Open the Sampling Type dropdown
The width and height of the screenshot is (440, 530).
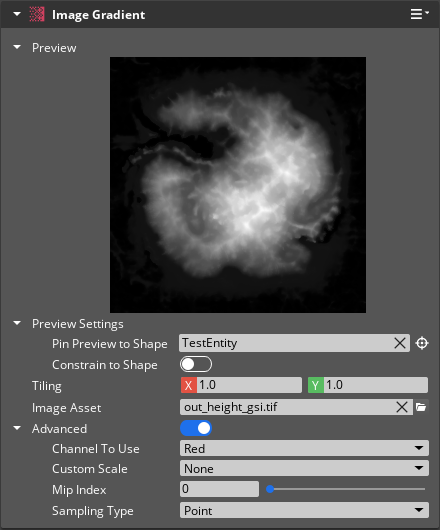point(304,510)
